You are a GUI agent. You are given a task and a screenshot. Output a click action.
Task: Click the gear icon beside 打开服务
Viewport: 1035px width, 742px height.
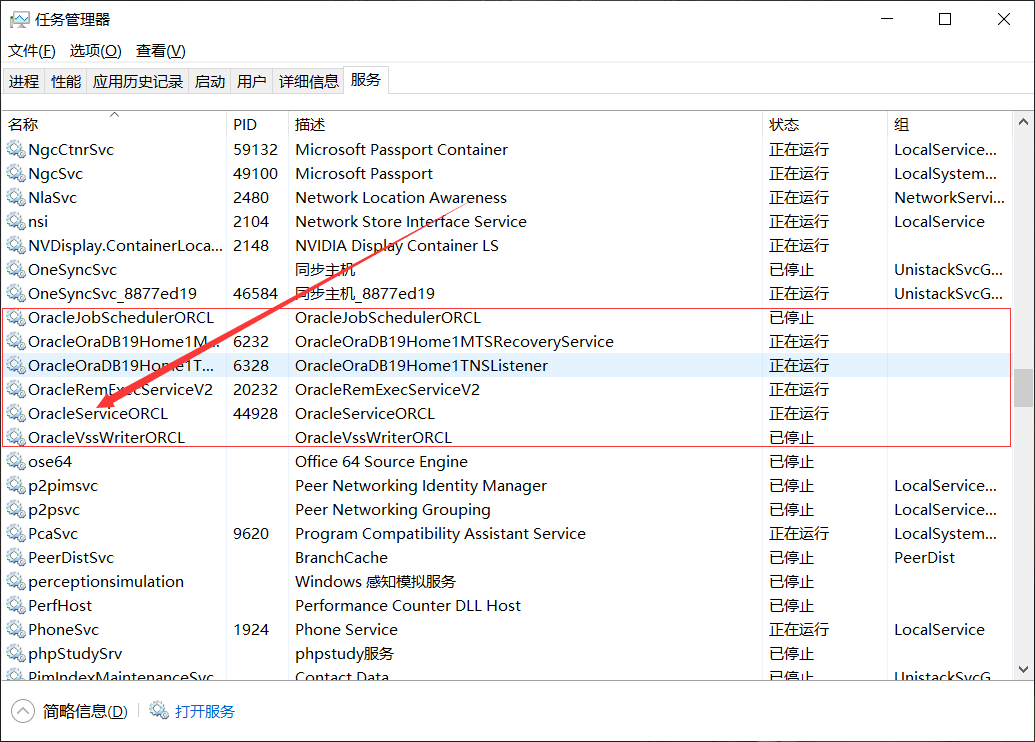pyautogui.click(x=159, y=711)
